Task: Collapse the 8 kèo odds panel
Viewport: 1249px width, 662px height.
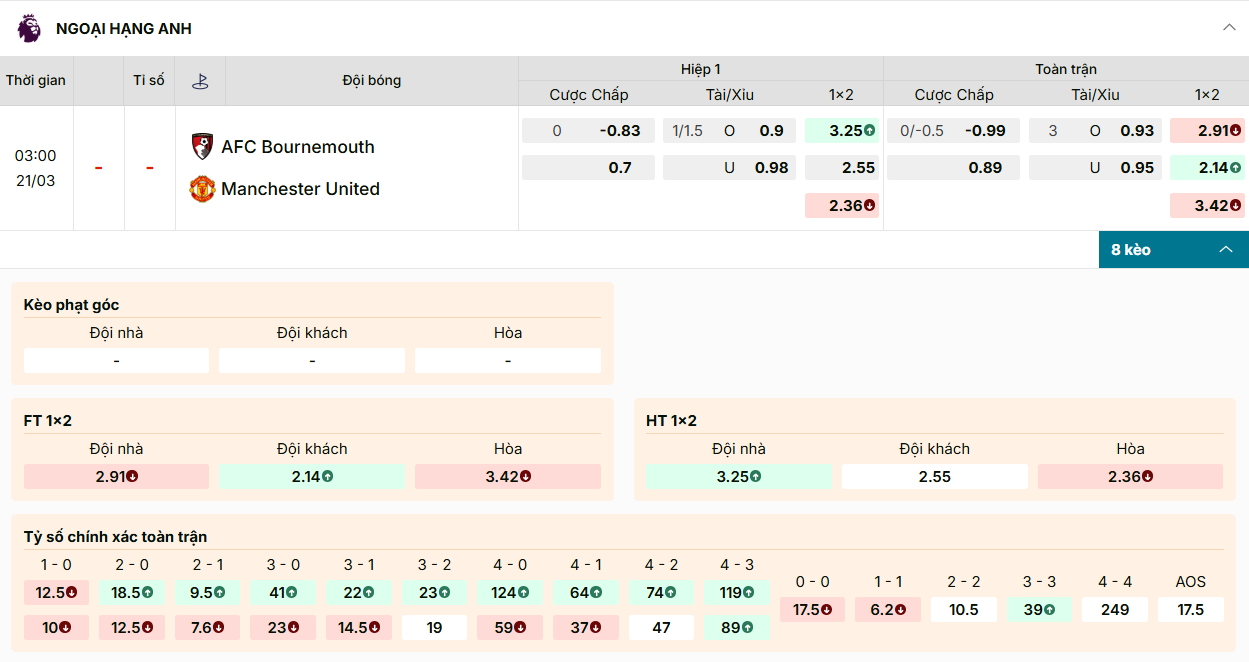Action: (1225, 249)
